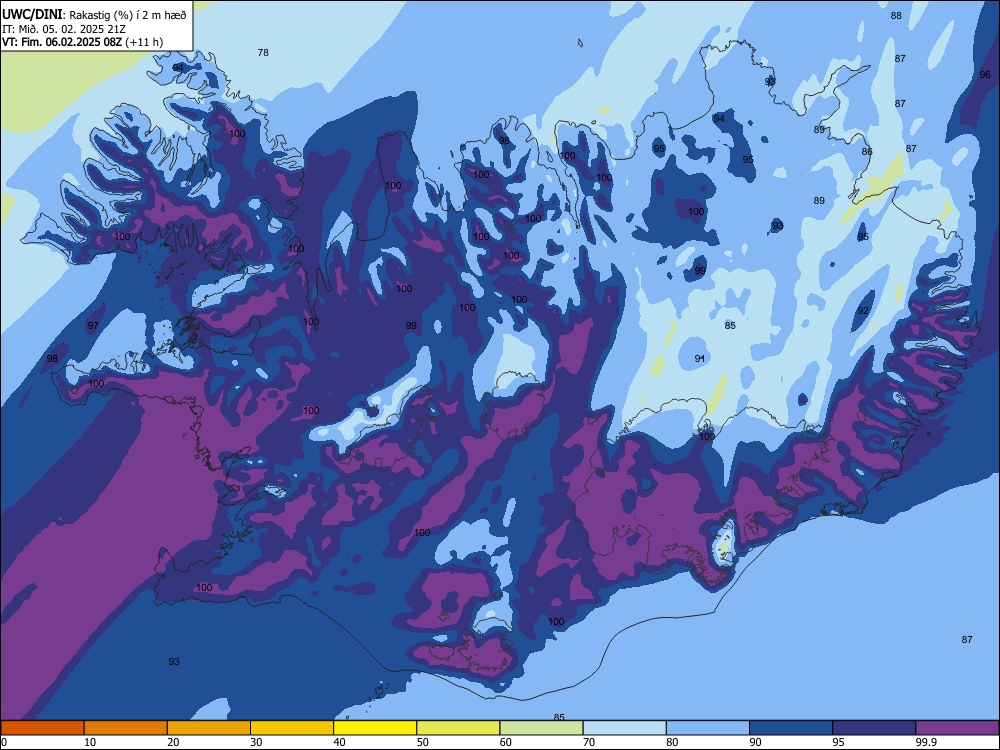Image resolution: width=1000 pixels, height=750 pixels.
Task: Click the legend scale label "50"
Action: 423,742
